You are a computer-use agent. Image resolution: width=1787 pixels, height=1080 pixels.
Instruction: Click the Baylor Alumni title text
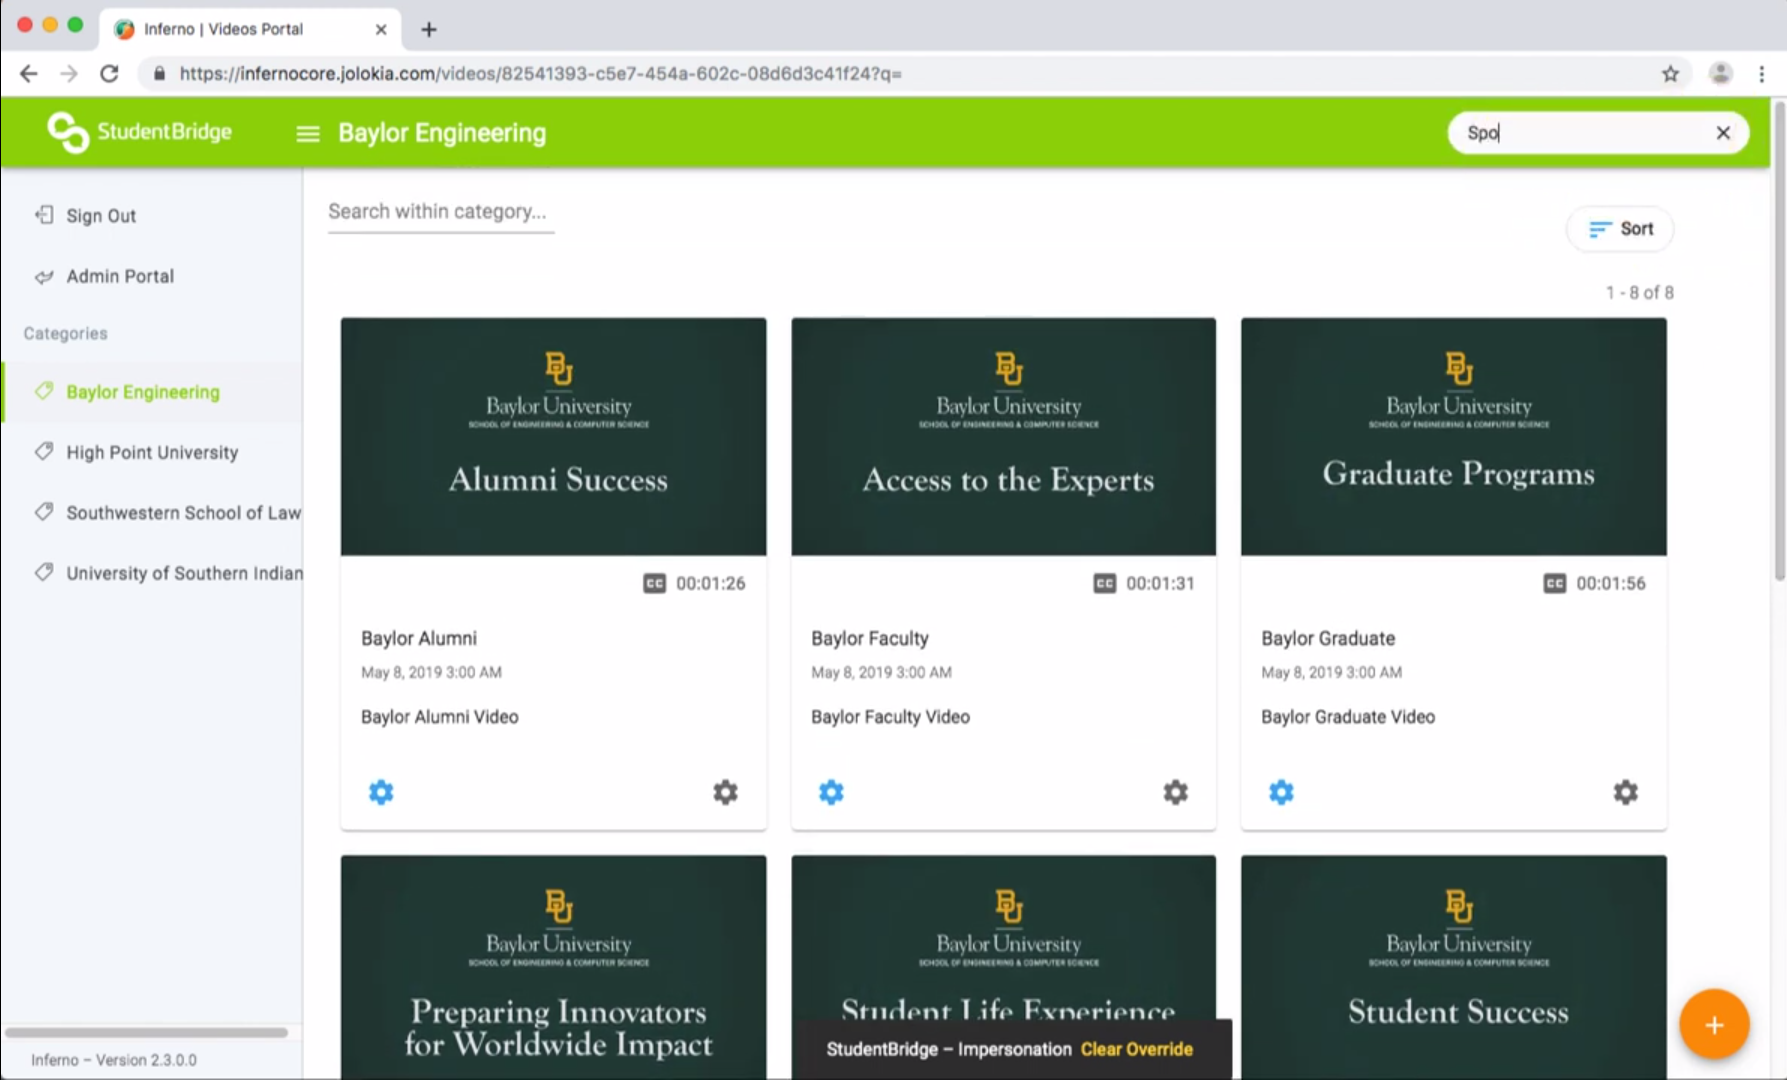(x=419, y=638)
